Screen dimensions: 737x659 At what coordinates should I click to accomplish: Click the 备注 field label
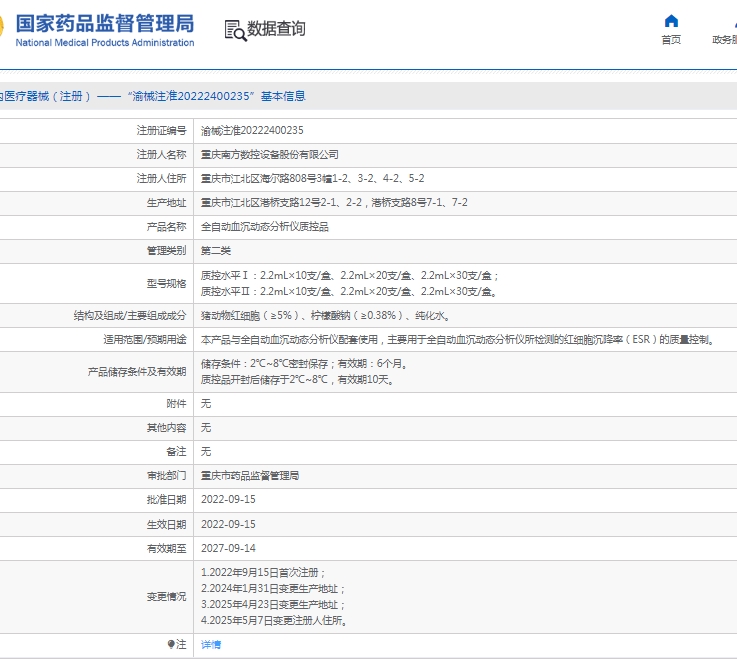pos(176,452)
